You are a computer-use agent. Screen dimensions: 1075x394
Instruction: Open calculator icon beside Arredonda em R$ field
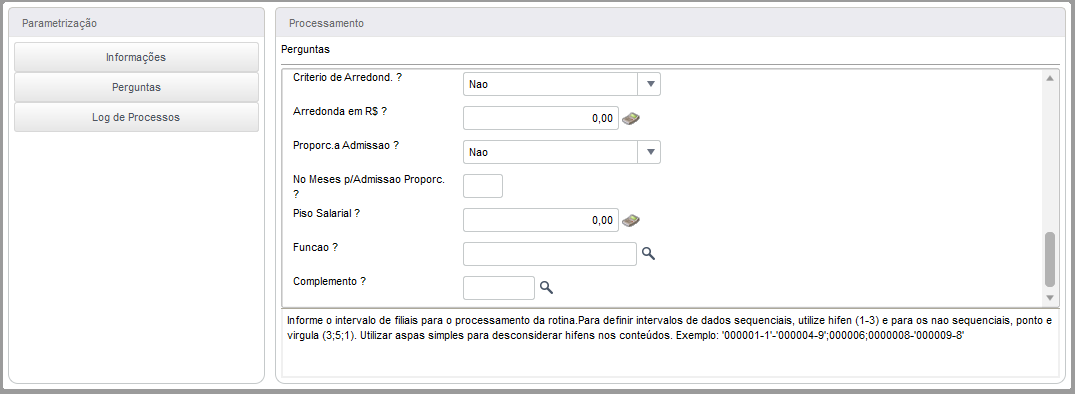tap(631, 118)
